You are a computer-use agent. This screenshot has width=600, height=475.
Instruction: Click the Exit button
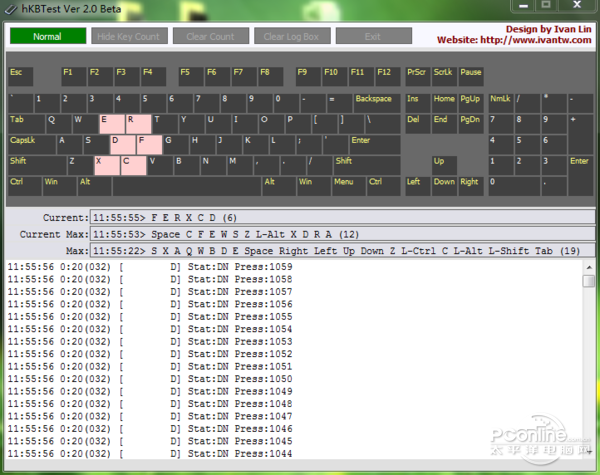(x=373, y=36)
